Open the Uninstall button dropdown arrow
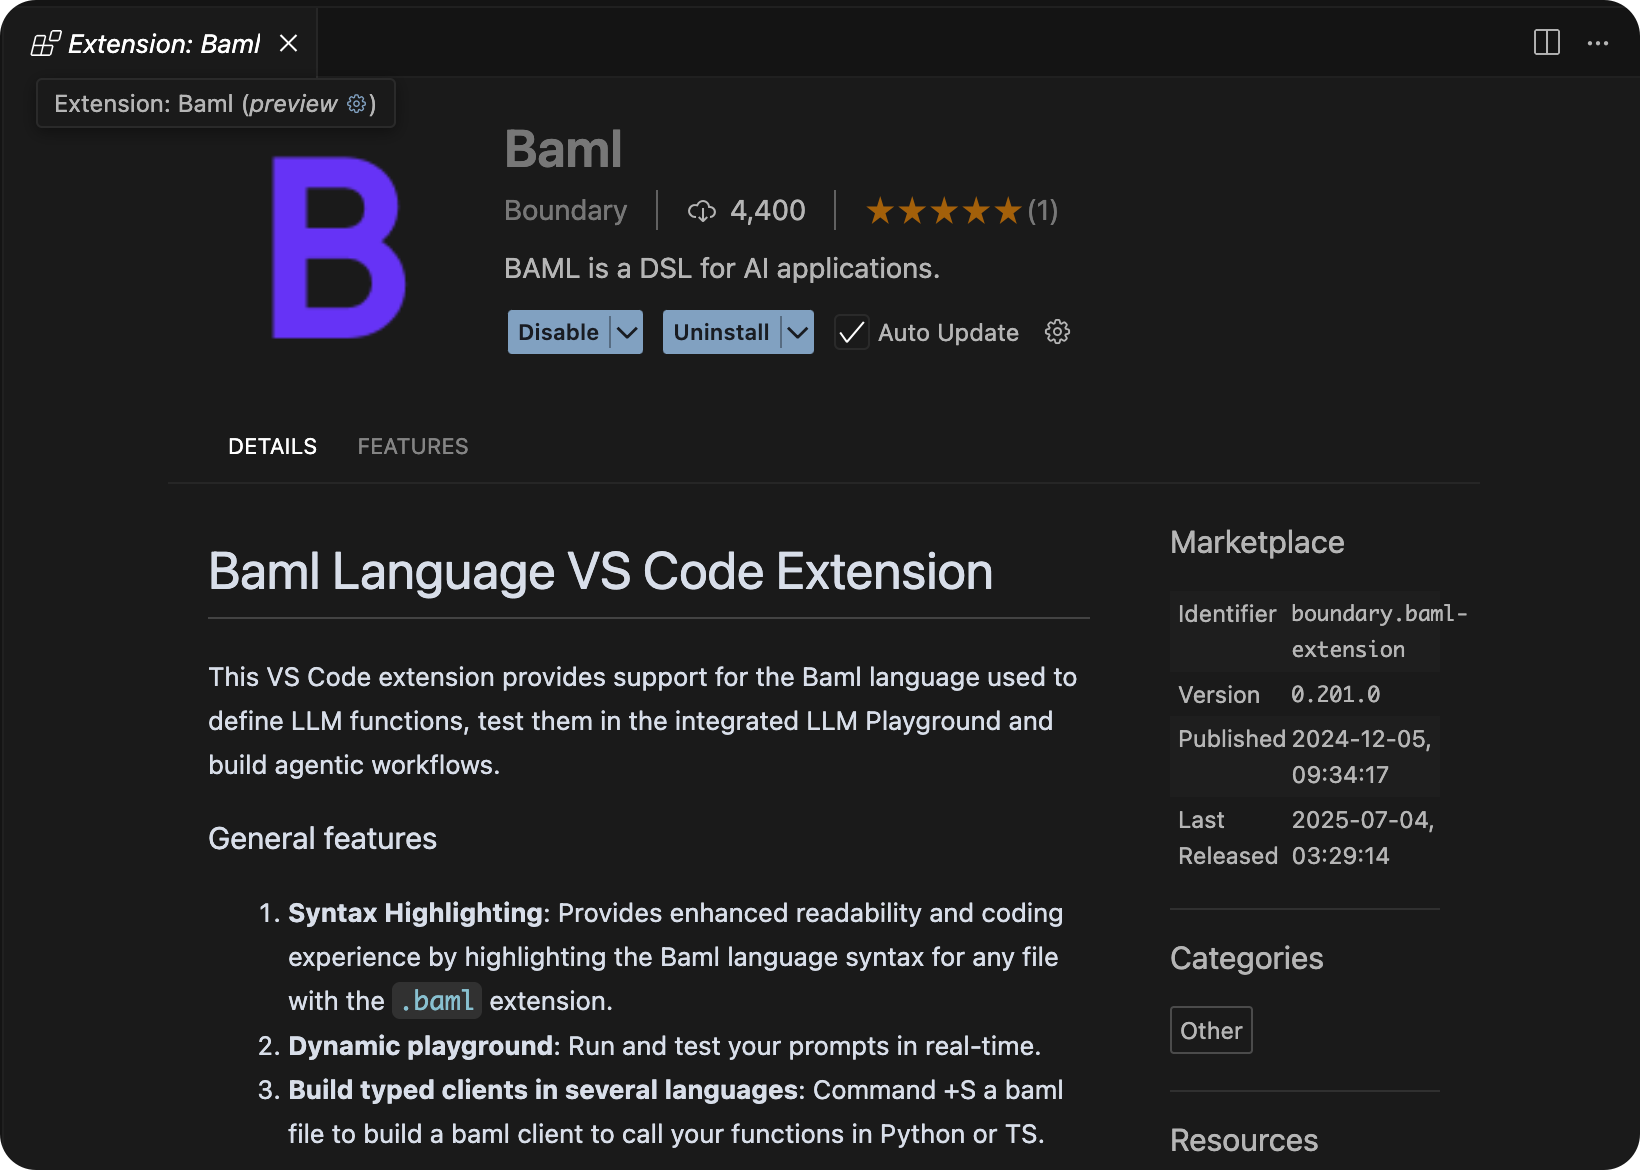This screenshot has height=1170, width=1640. [x=797, y=332]
